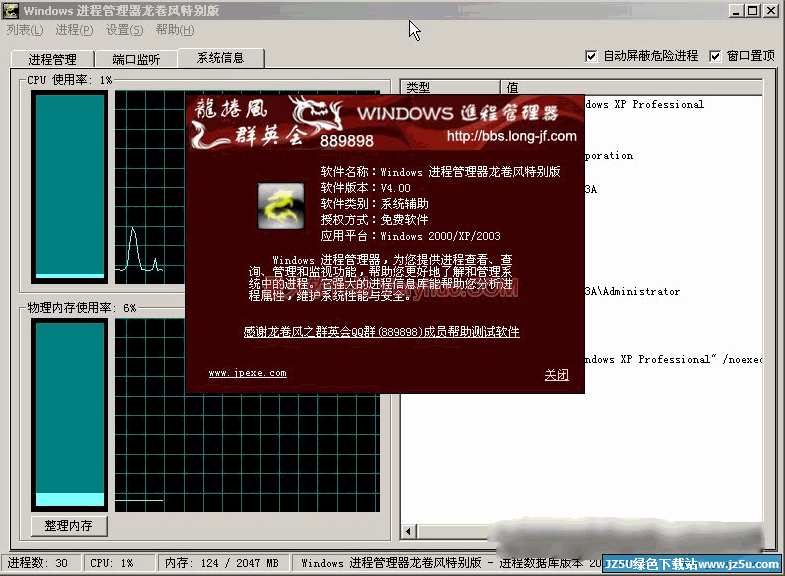Toggle 窗口置顶 checkbox
Viewport: 785px width, 576px height.
(x=715, y=56)
